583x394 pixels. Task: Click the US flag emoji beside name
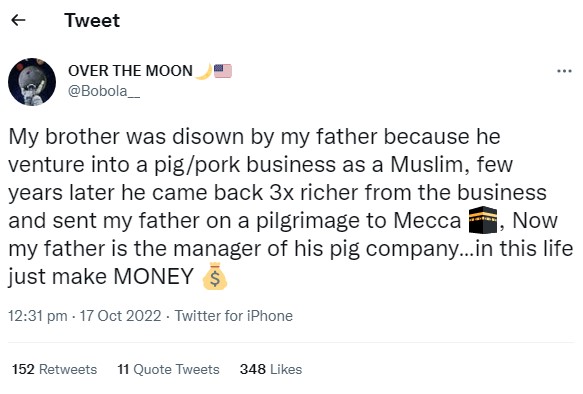(x=223, y=71)
